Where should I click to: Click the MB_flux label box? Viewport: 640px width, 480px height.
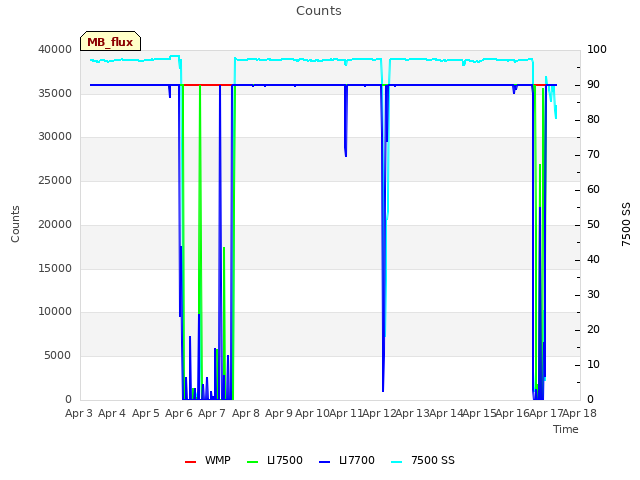tap(110, 41)
